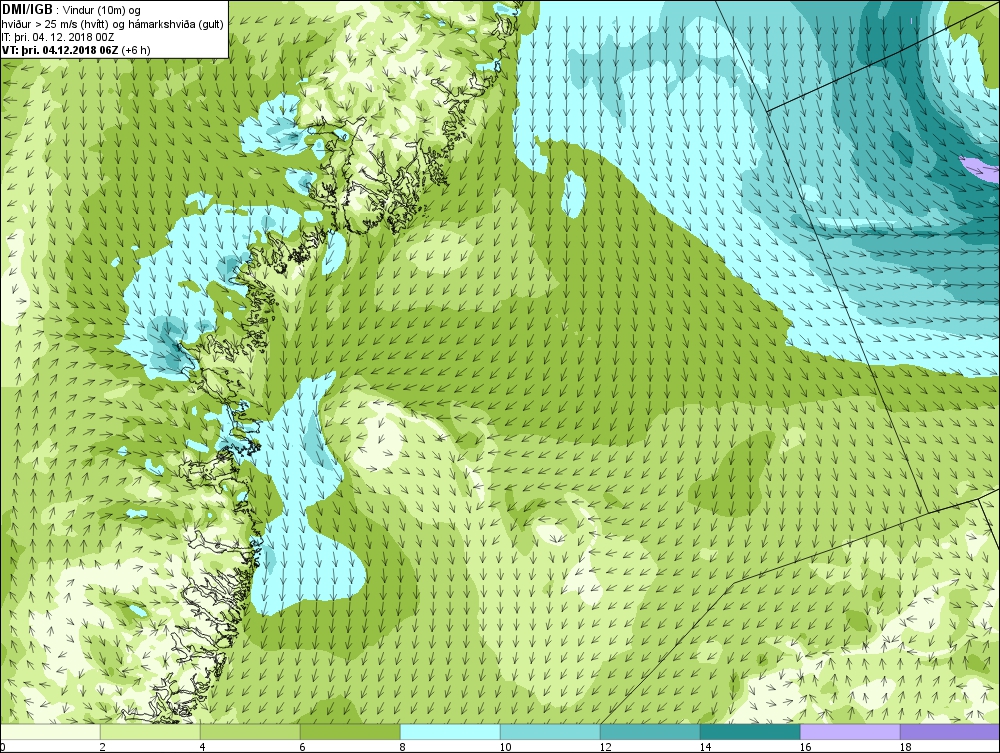The height and width of the screenshot is (753, 1000).
Task: Click the "Vindur (10m) og" header text
Action: click(x=103, y=10)
